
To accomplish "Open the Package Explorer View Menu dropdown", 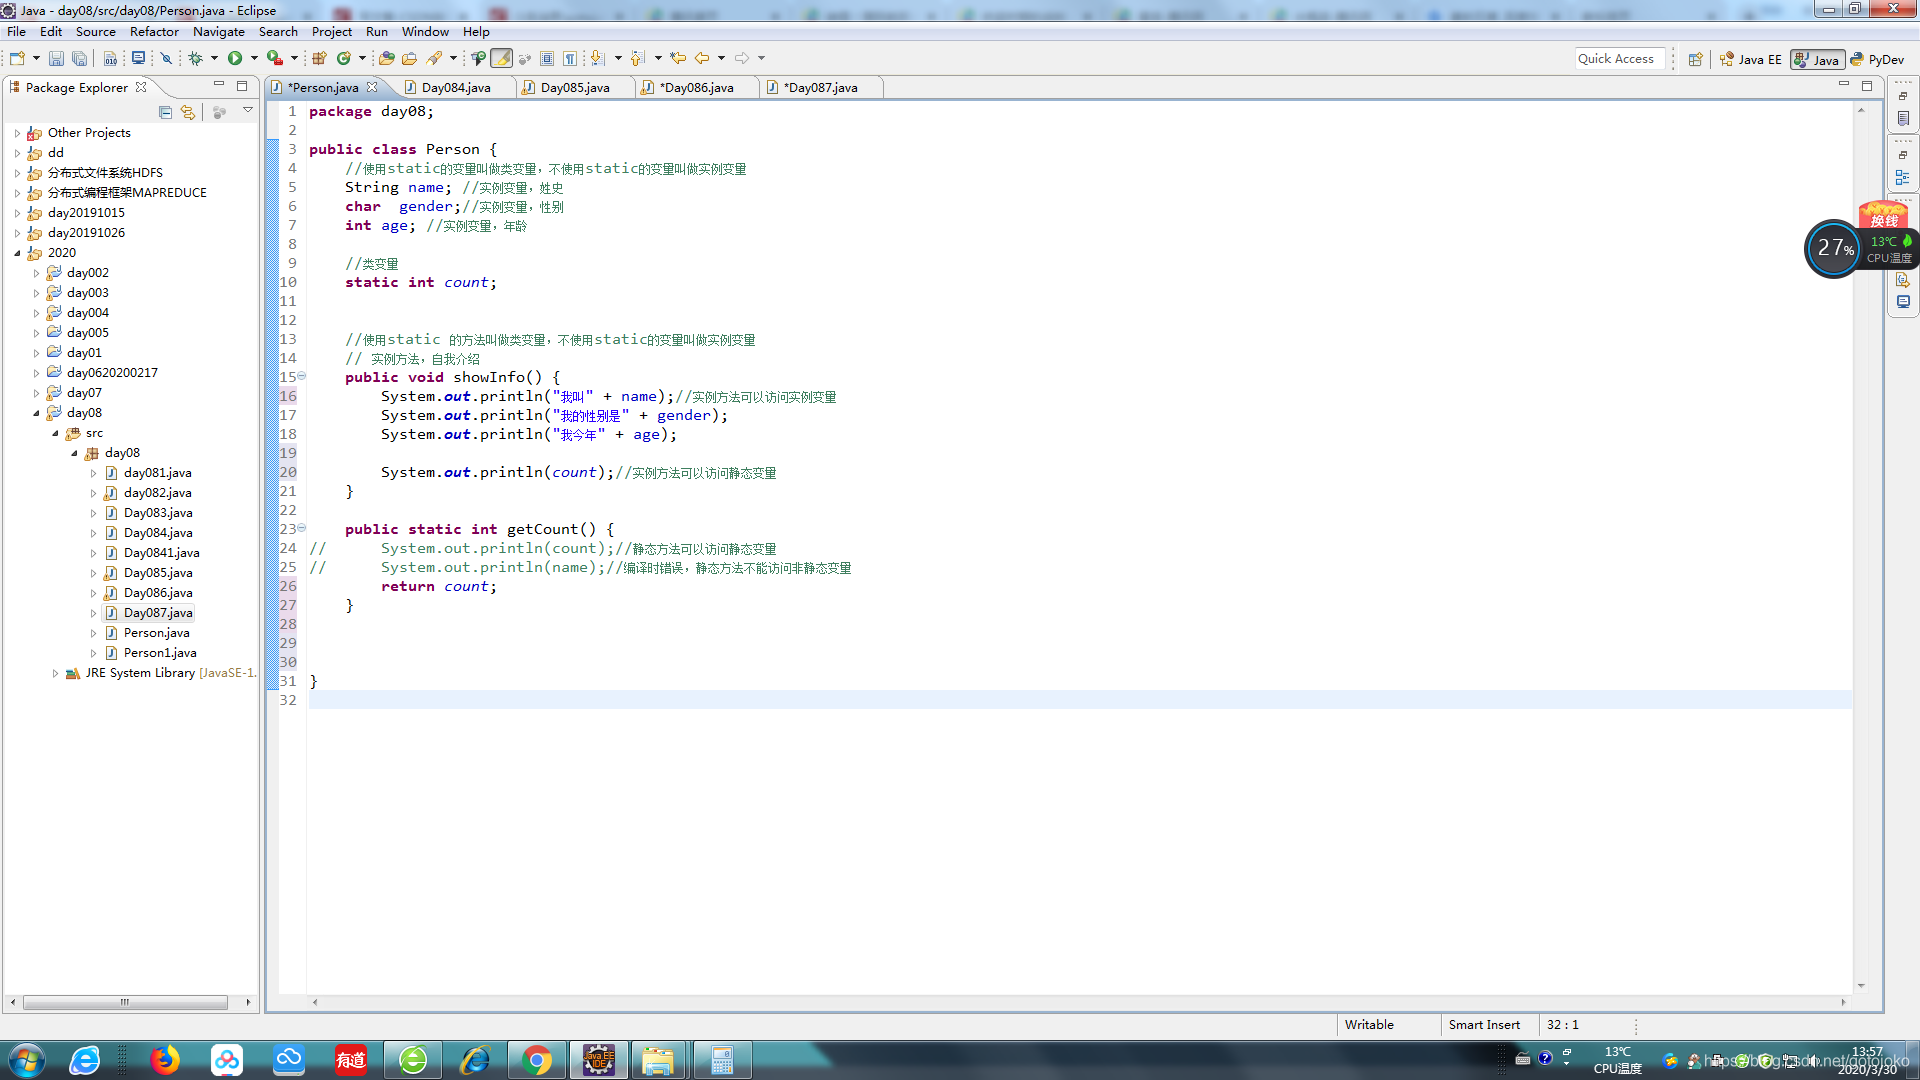I will 247,111.
